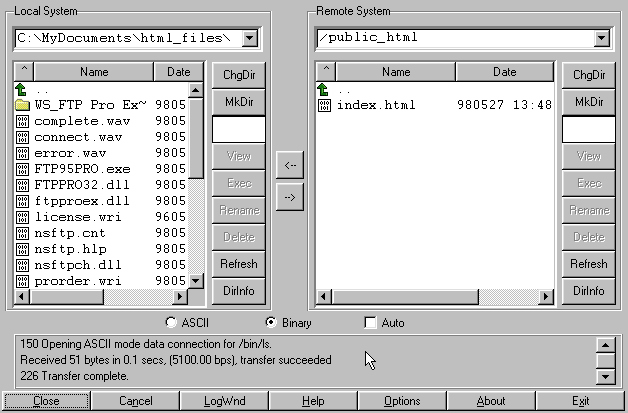The height and width of the screenshot is (413, 628).
Task: Click the nsftpch.dll file icon
Action: point(22,265)
